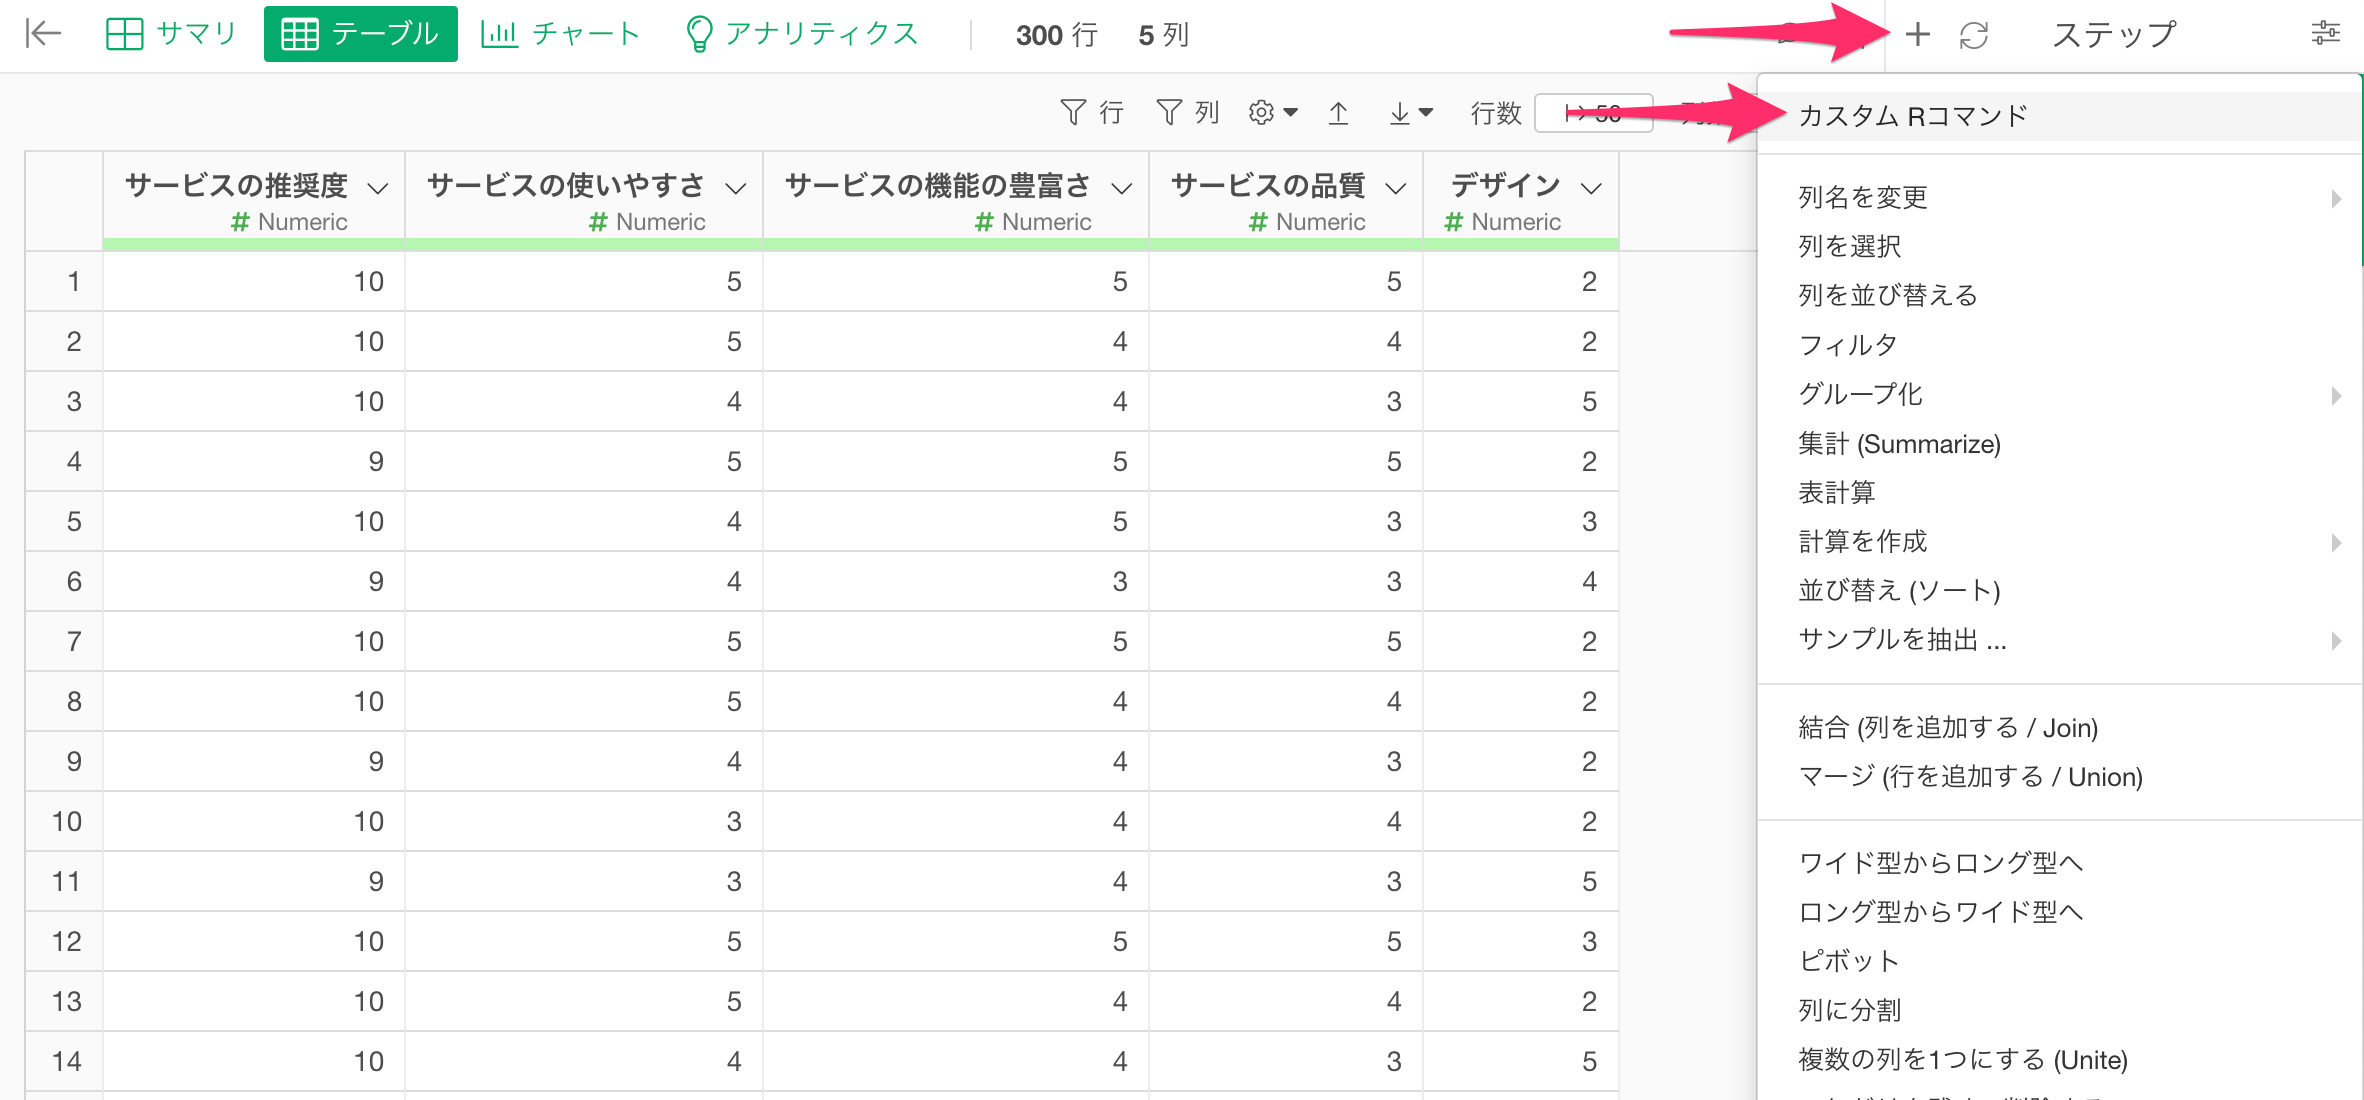
Task: Click the 計算を作成 submenu arrow
Action: pyautogui.click(x=2336, y=542)
